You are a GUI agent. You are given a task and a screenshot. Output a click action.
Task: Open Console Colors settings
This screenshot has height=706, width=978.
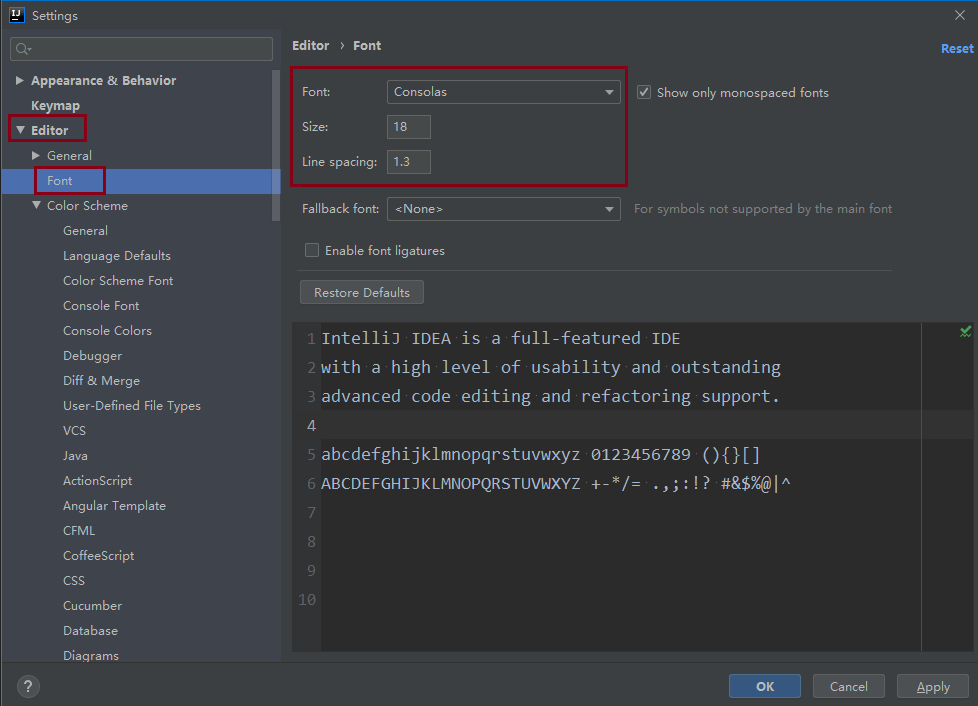click(x=107, y=331)
